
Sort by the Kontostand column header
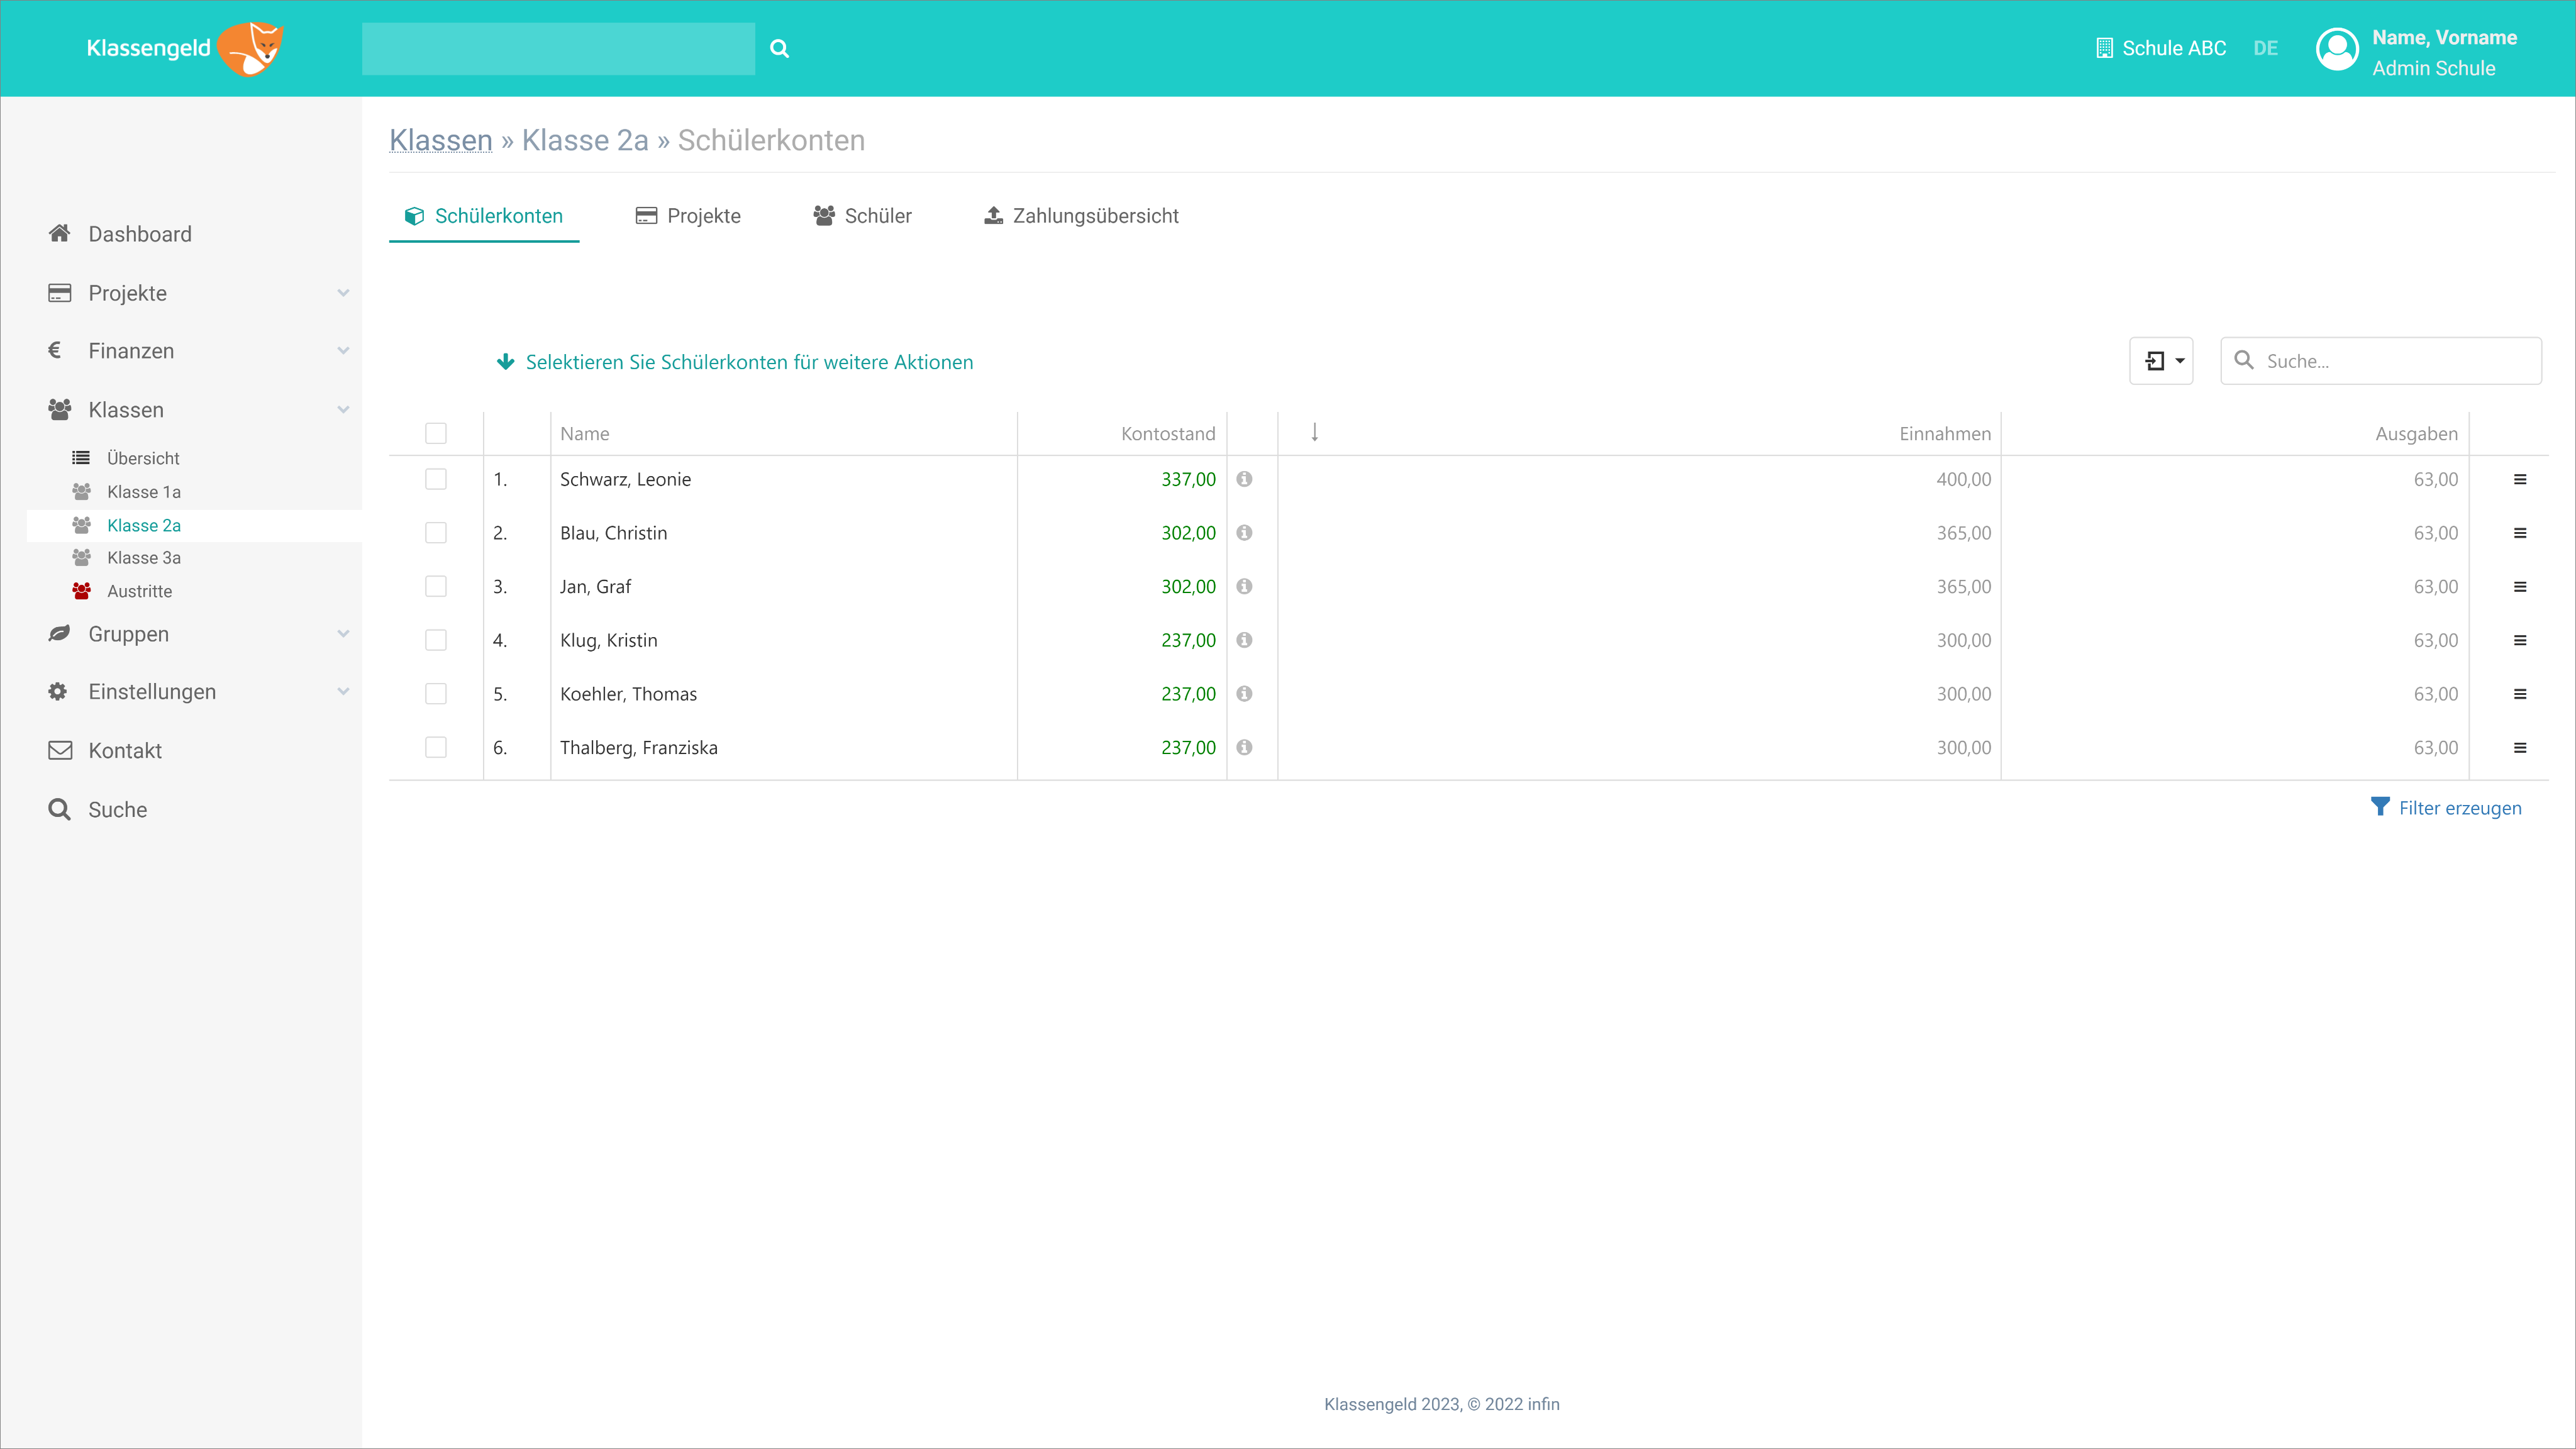1167,434
